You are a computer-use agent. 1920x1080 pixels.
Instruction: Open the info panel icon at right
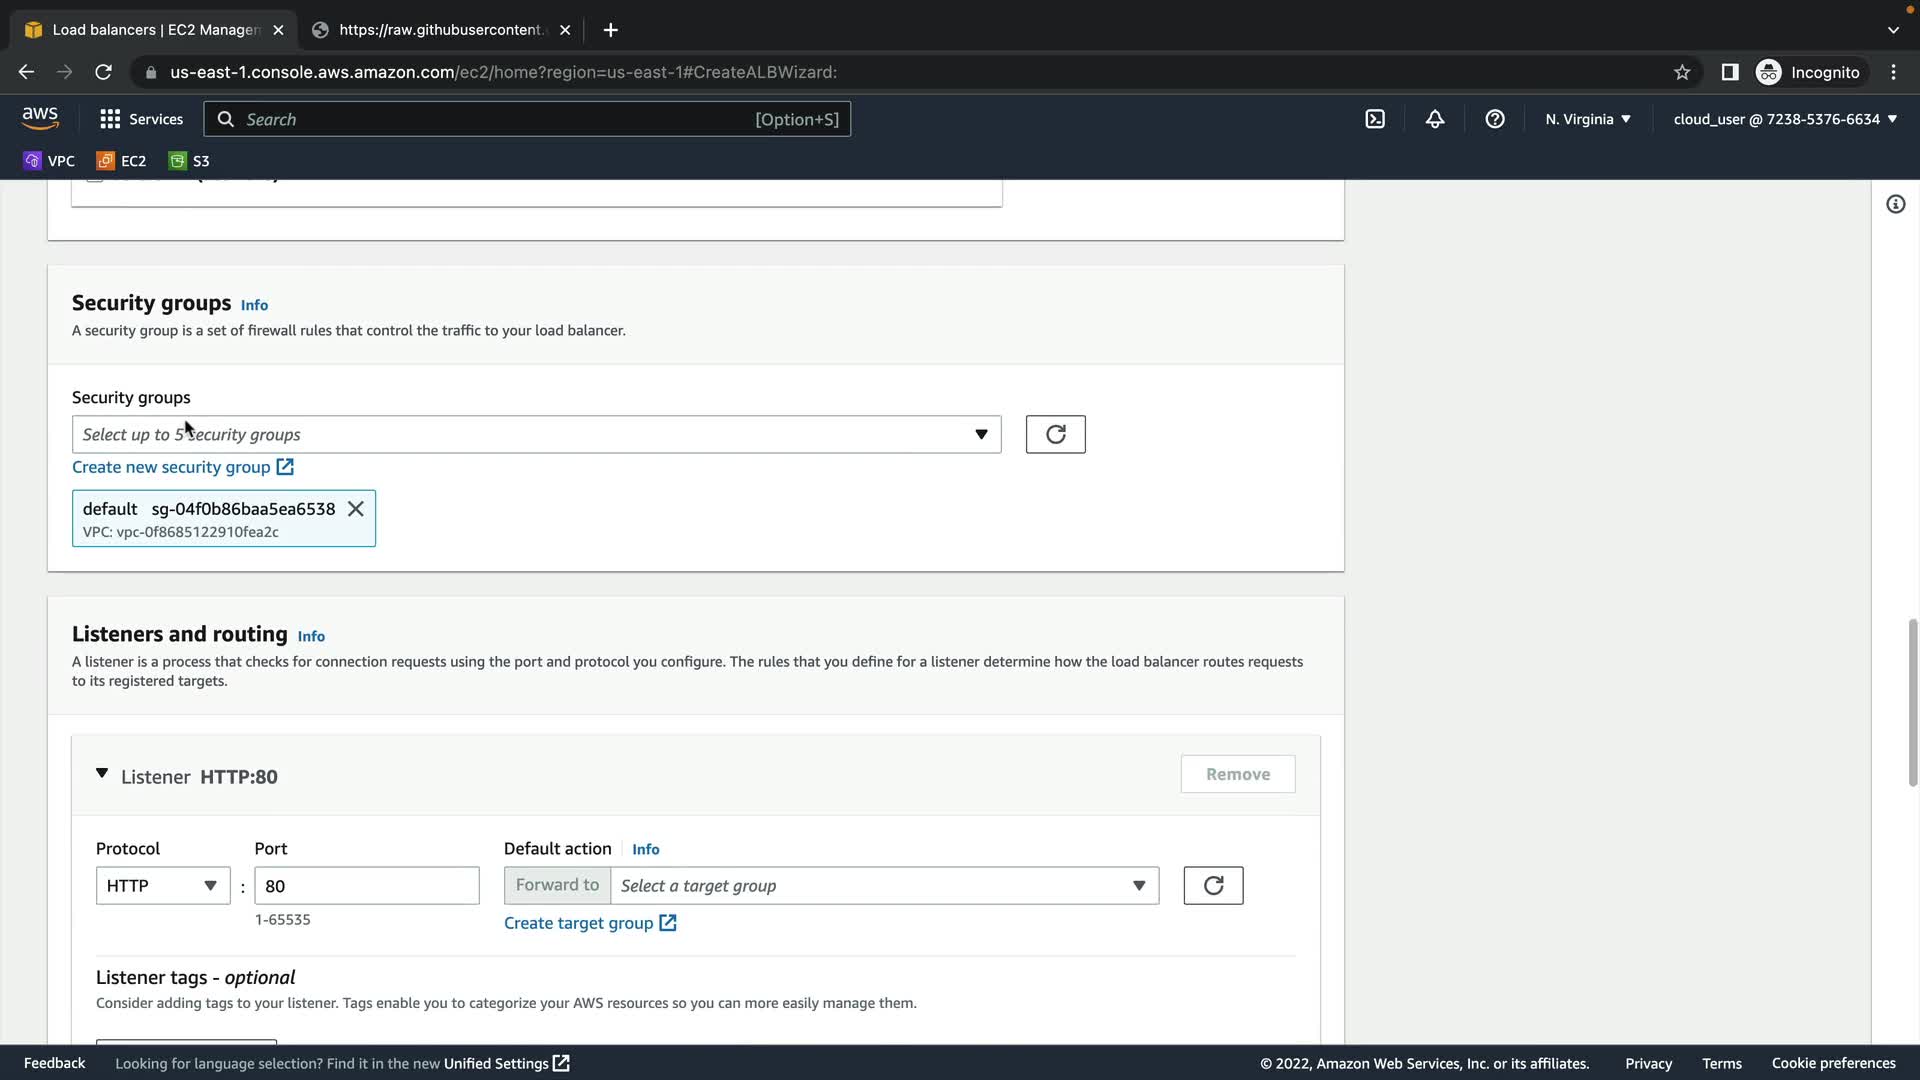point(1895,204)
